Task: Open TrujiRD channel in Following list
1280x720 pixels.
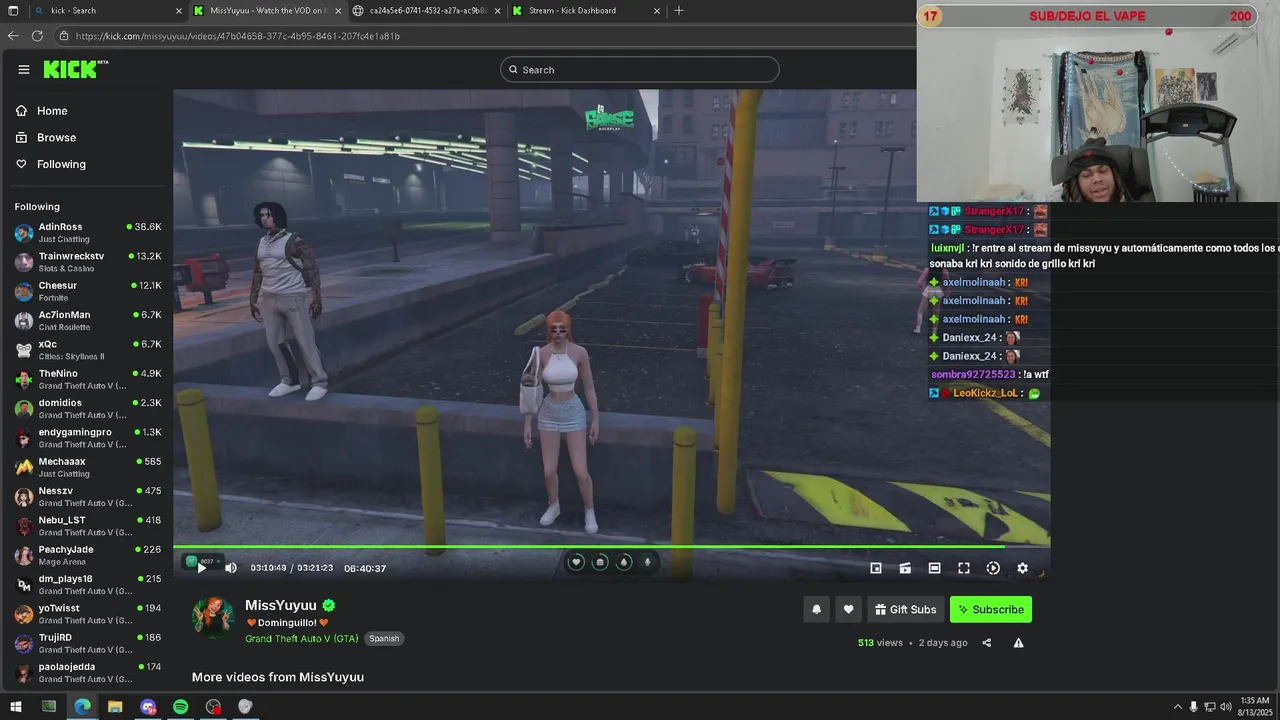Action: (87, 643)
